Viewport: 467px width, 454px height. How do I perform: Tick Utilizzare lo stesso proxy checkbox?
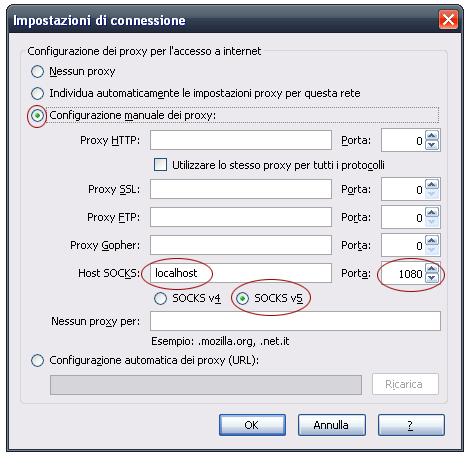point(160,165)
